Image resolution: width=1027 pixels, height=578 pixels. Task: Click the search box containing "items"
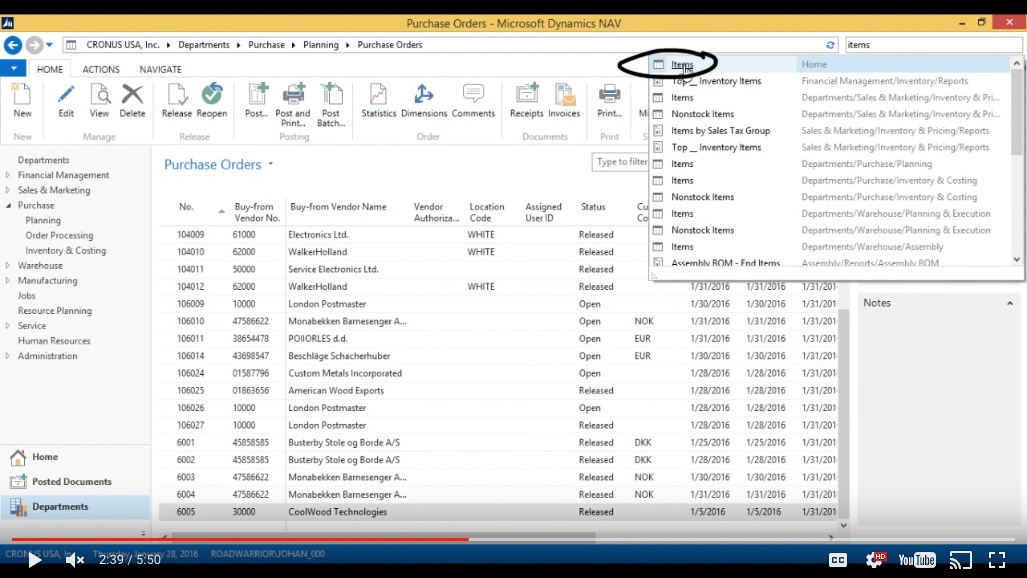(x=933, y=45)
